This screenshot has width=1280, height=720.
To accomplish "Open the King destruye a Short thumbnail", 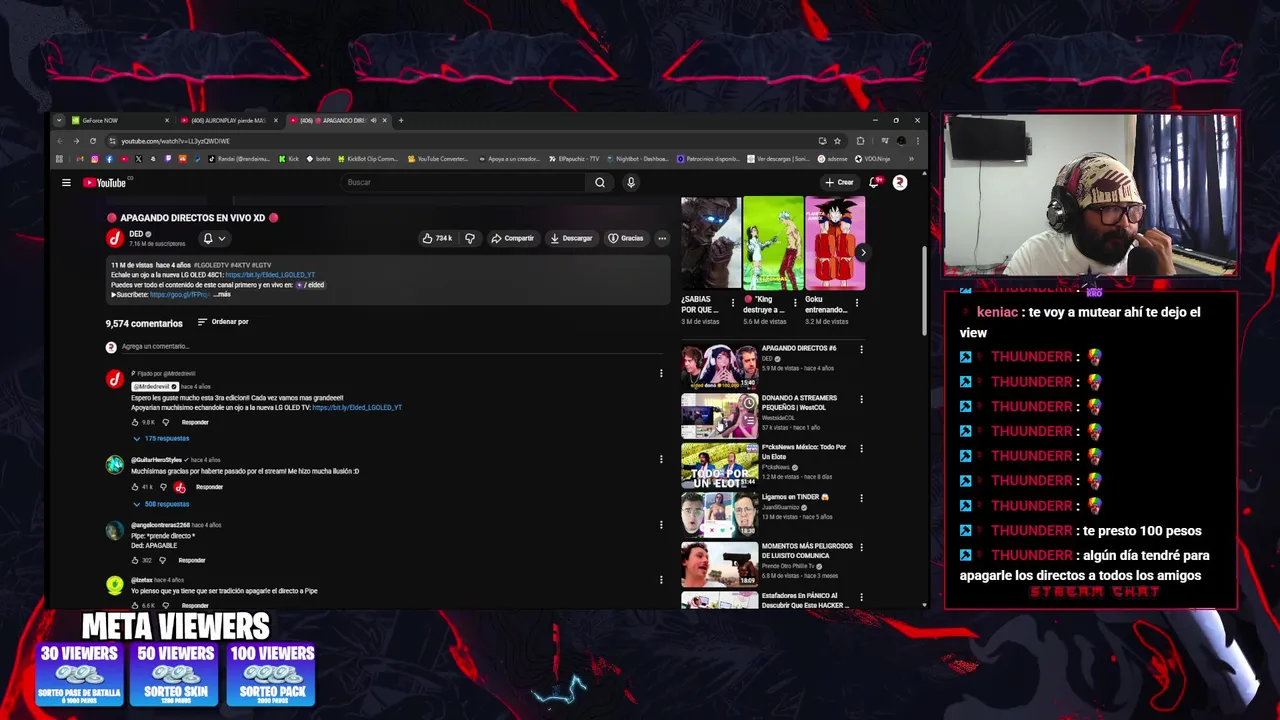I will pyautogui.click(x=773, y=243).
